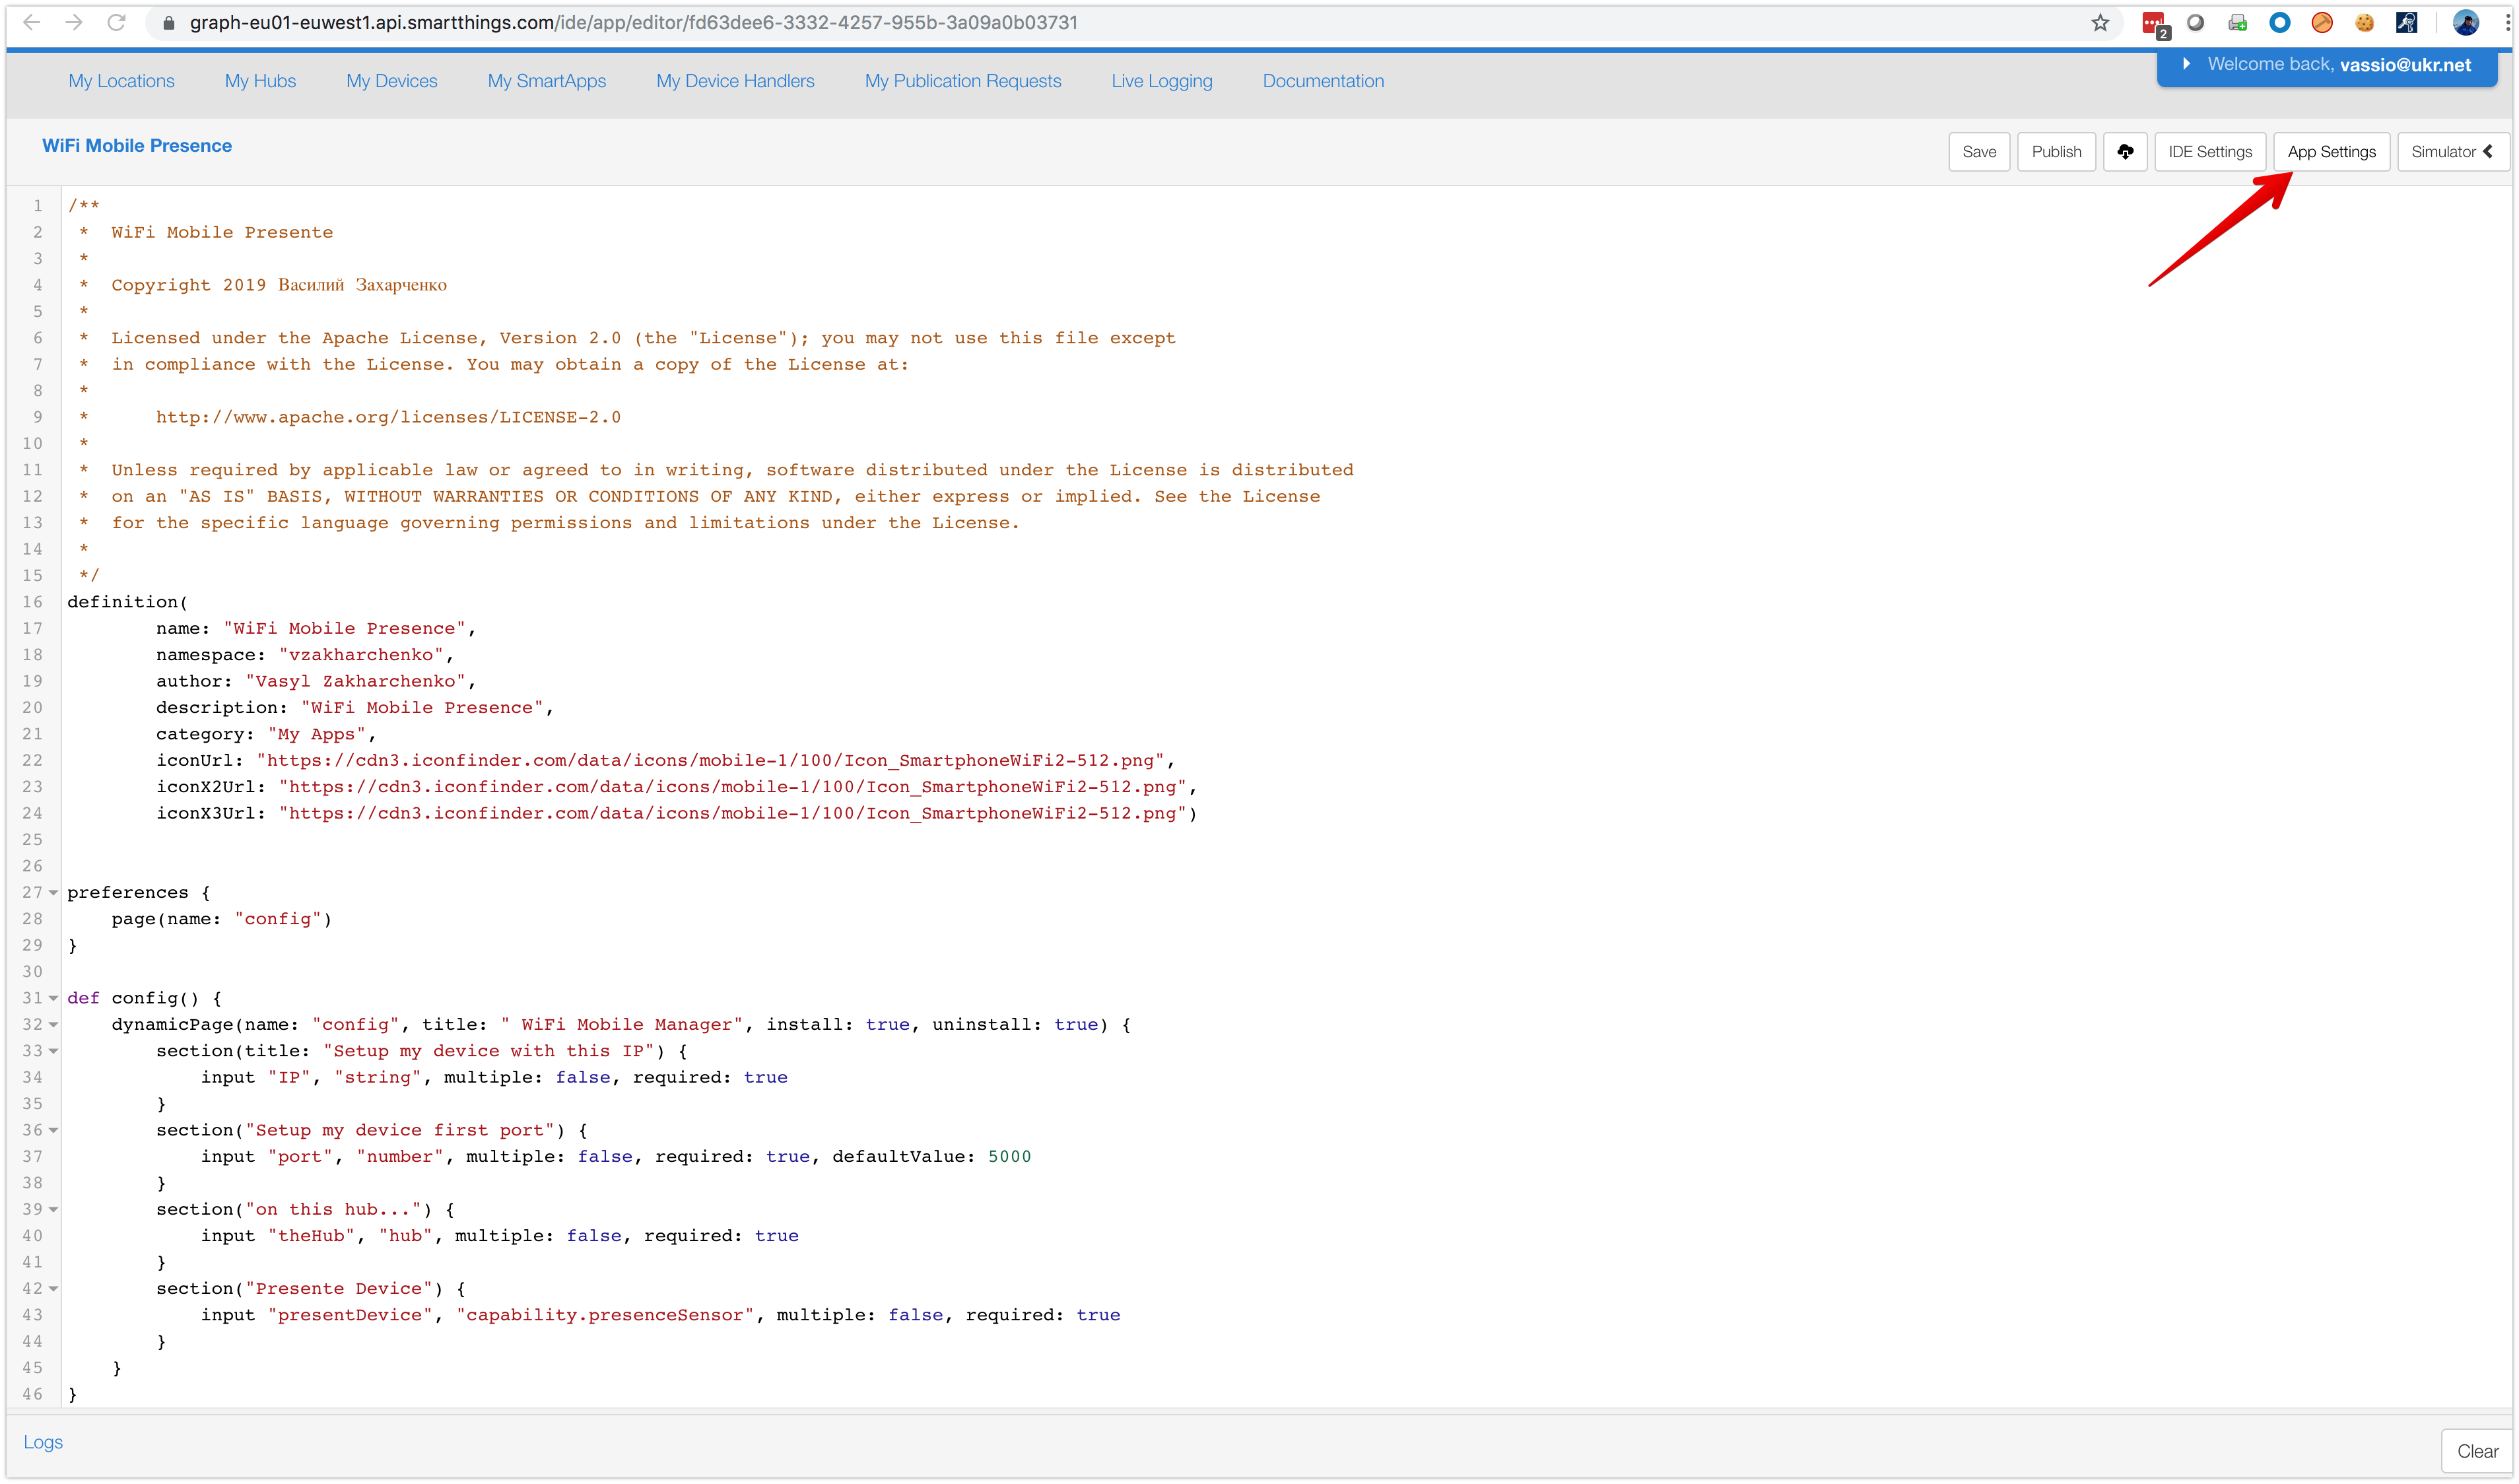Screen dimensions: 2519x1484
Task: Open App Settings
Action: (2331, 152)
